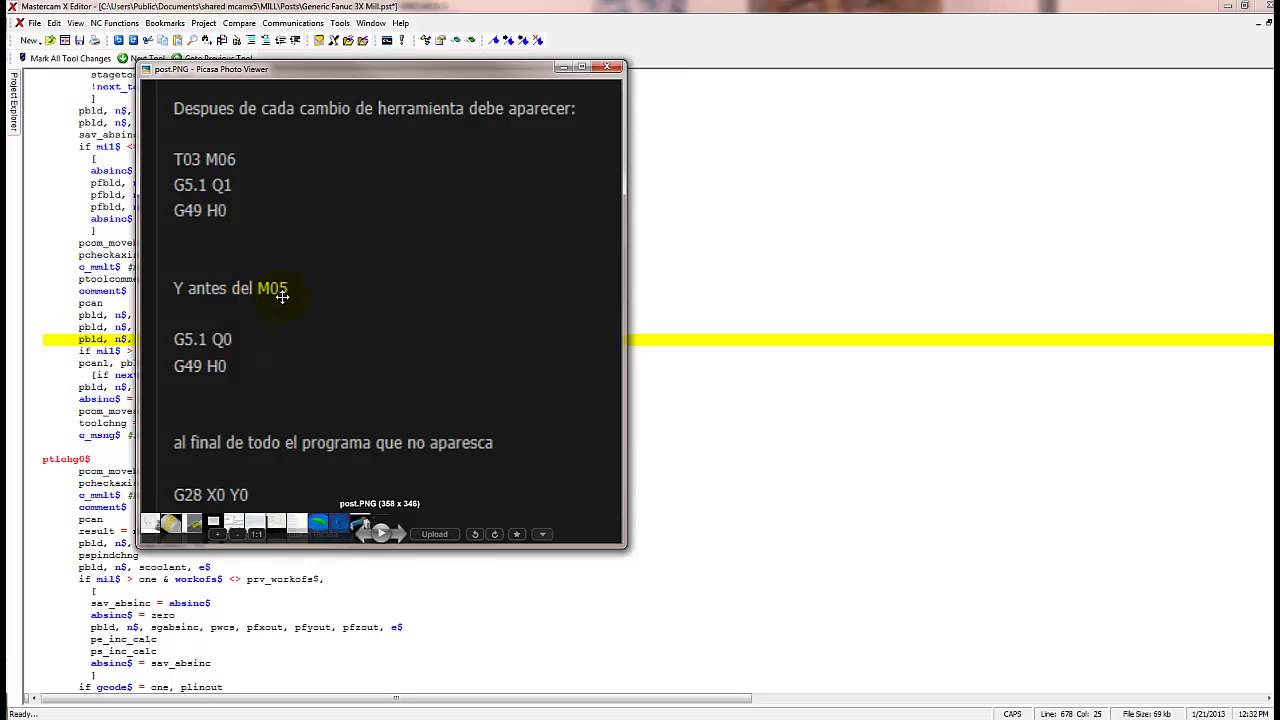Click the yellow bookmark note icon in the toolbar

coord(319,41)
